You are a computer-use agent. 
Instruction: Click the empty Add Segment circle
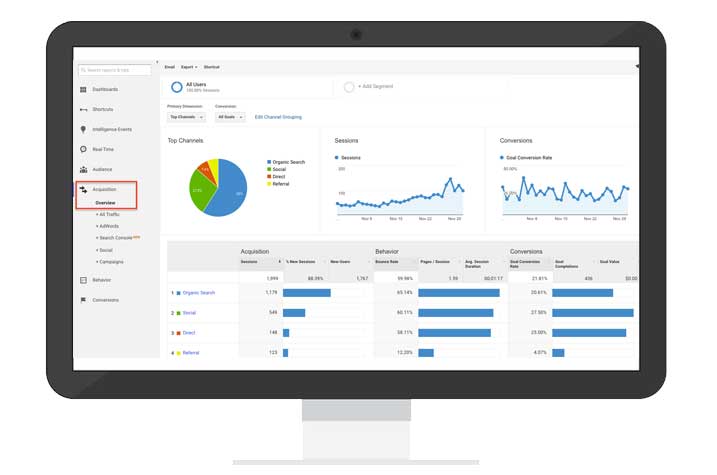pyautogui.click(x=349, y=87)
